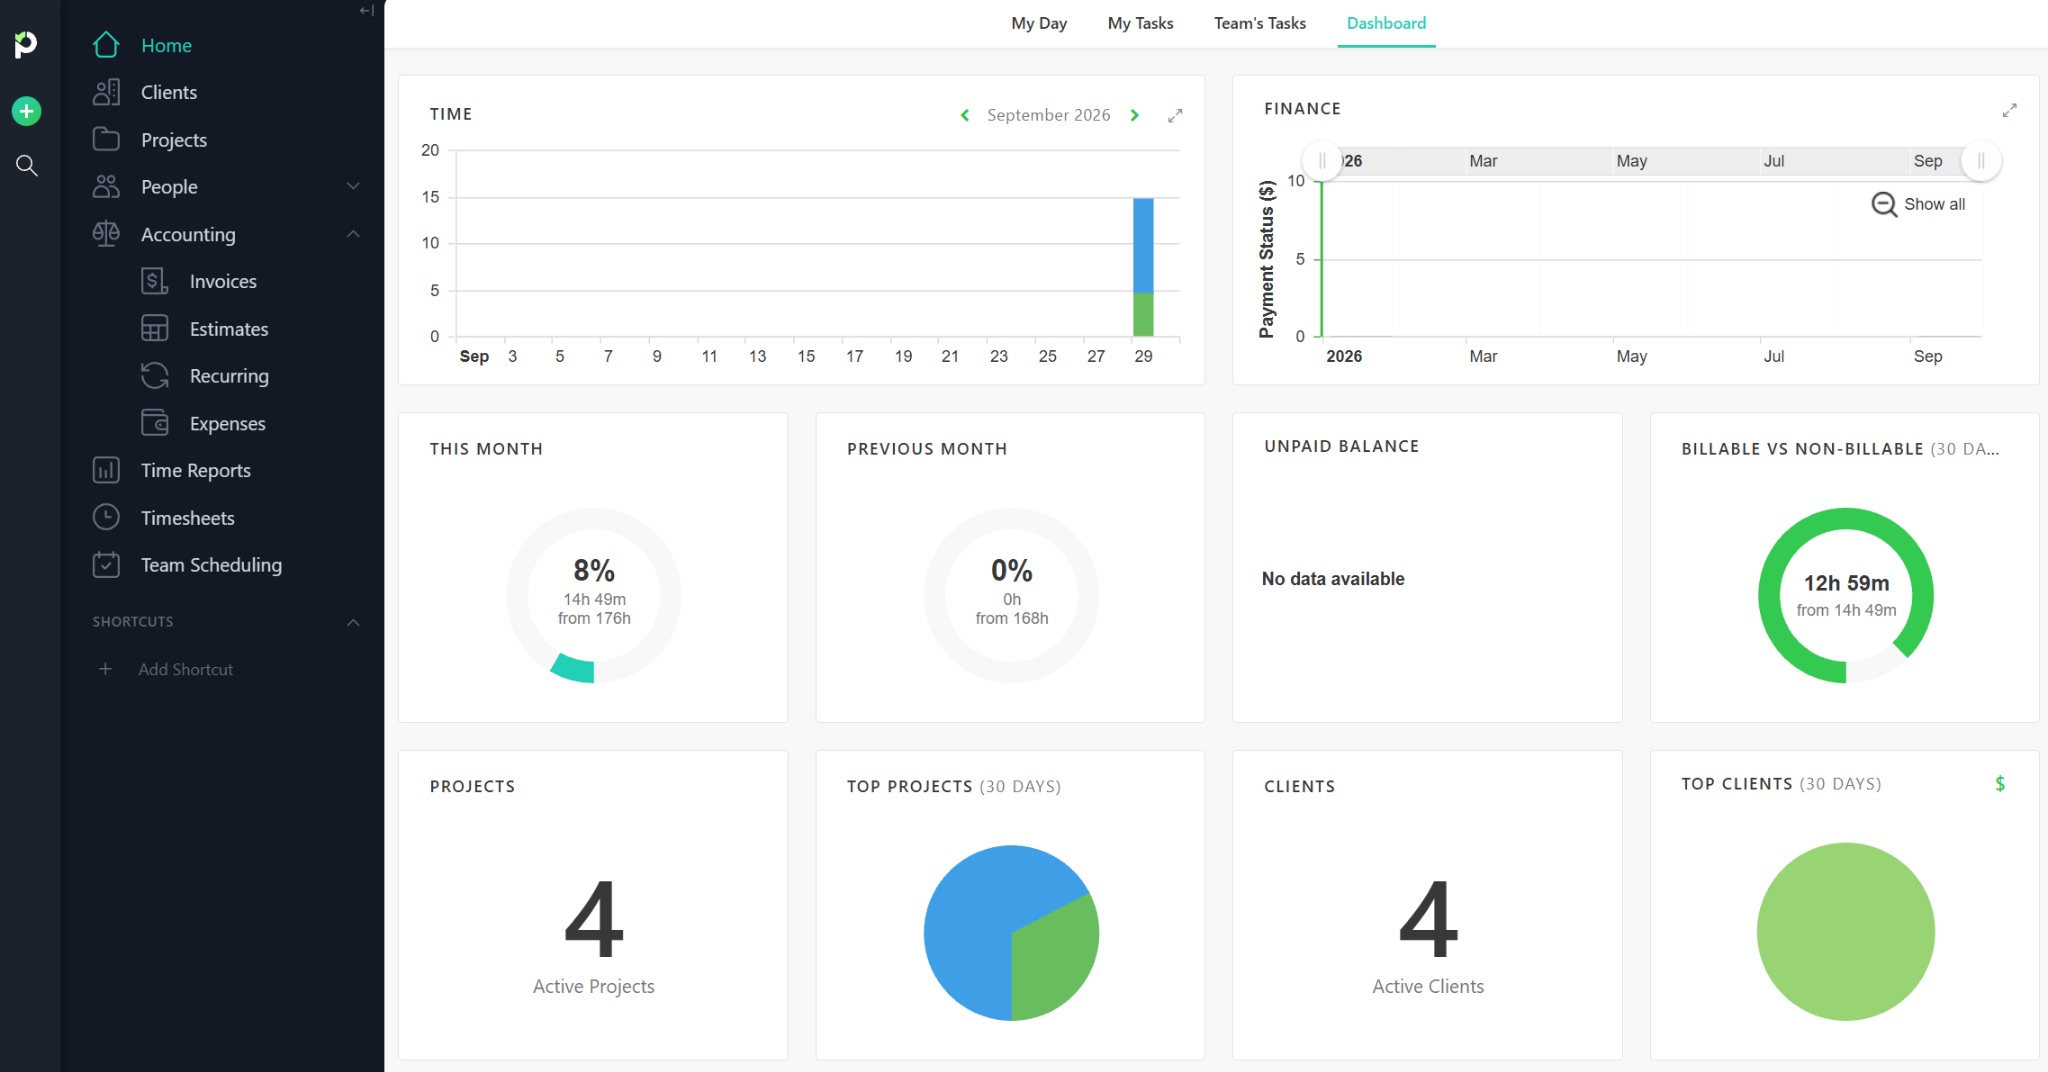Expand the Finance widget to fullscreen
Image resolution: width=2048 pixels, height=1072 pixels.
[2009, 110]
